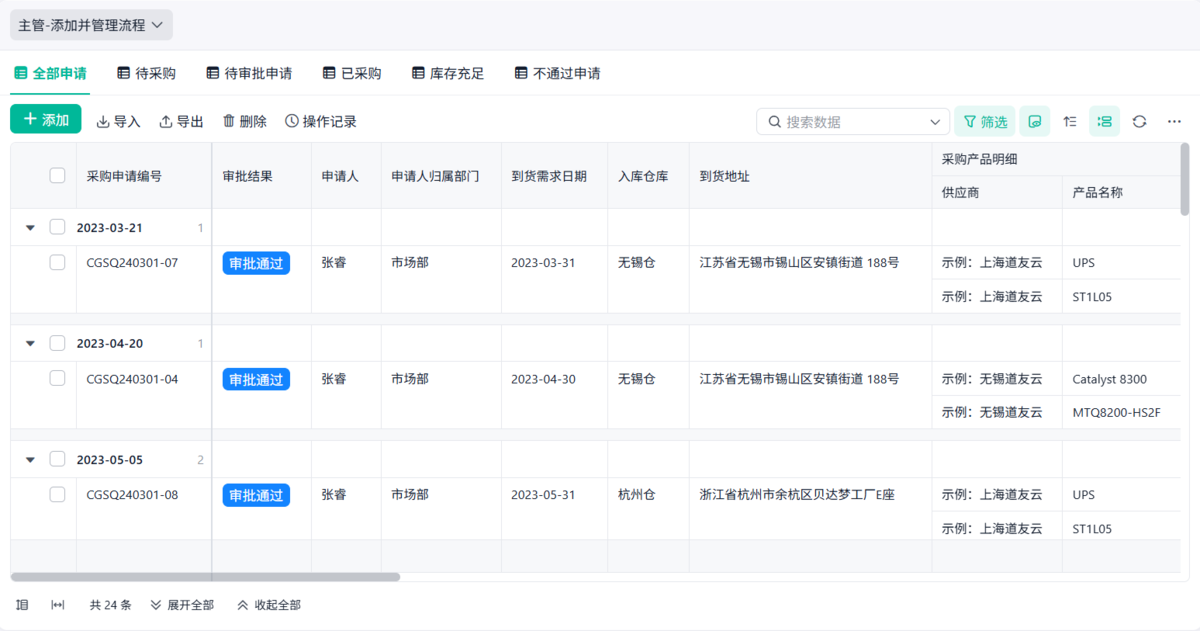This screenshot has height=631, width=1200.
Task: Tick the select-all checkbox in the header
Action: point(58,175)
